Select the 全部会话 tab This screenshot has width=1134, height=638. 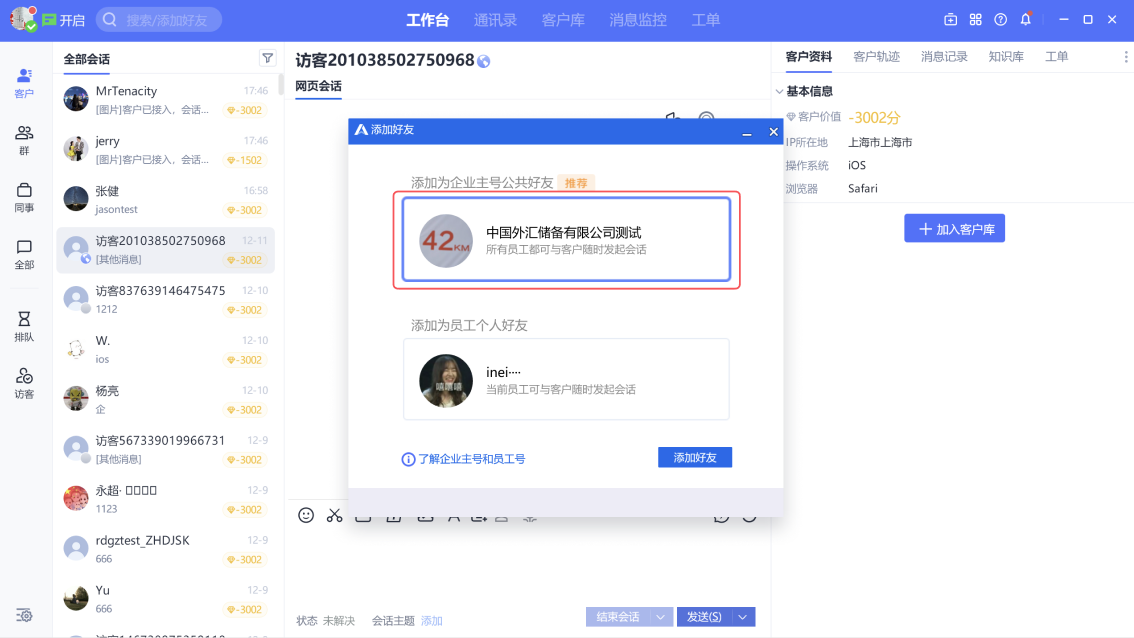pyautogui.click(x=87, y=59)
